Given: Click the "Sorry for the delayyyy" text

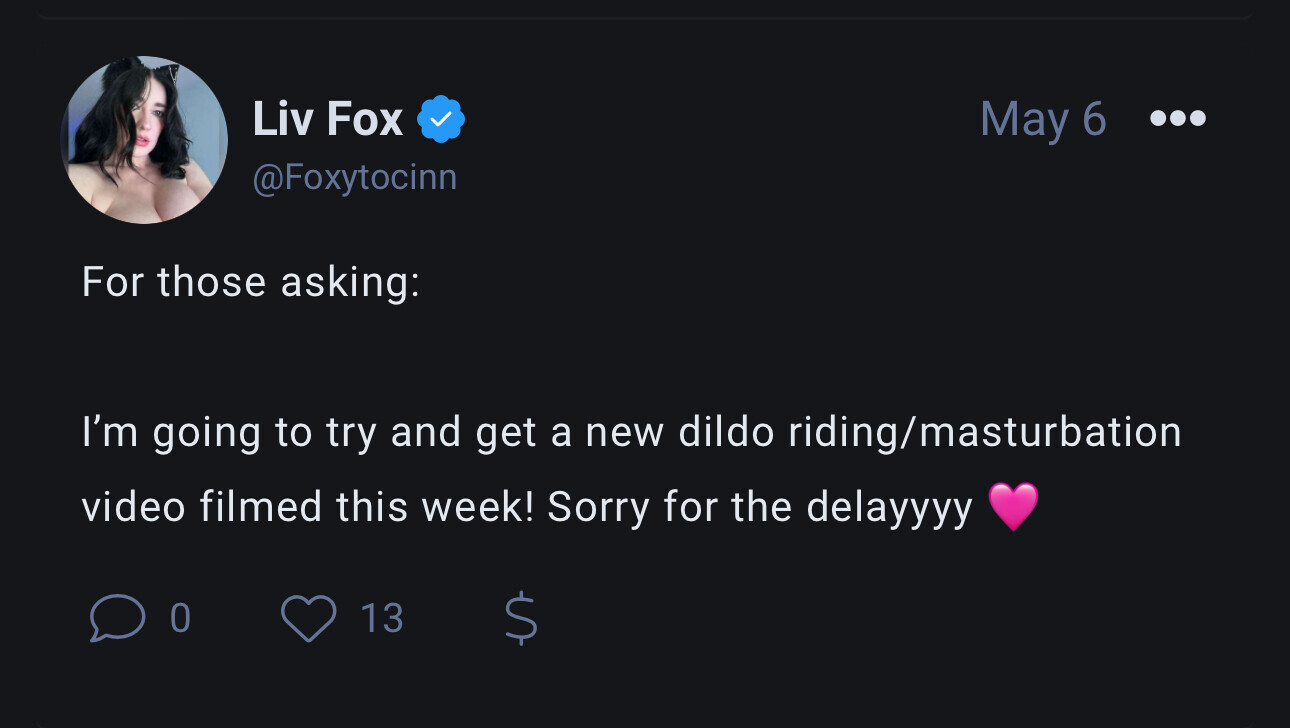Looking at the screenshot, I should click(x=760, y=507).
